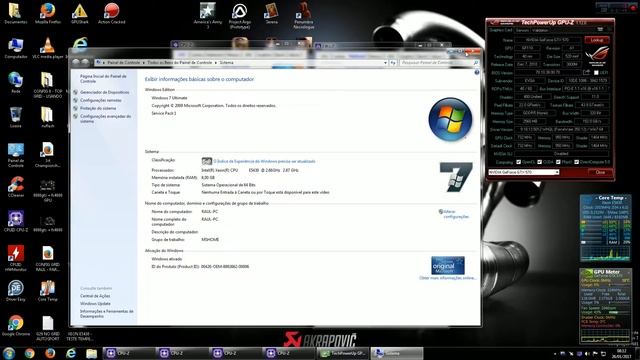Click the GPU Meter desktop gadget header
This screenshot has width=640, height=360.
tap(607, 272)
